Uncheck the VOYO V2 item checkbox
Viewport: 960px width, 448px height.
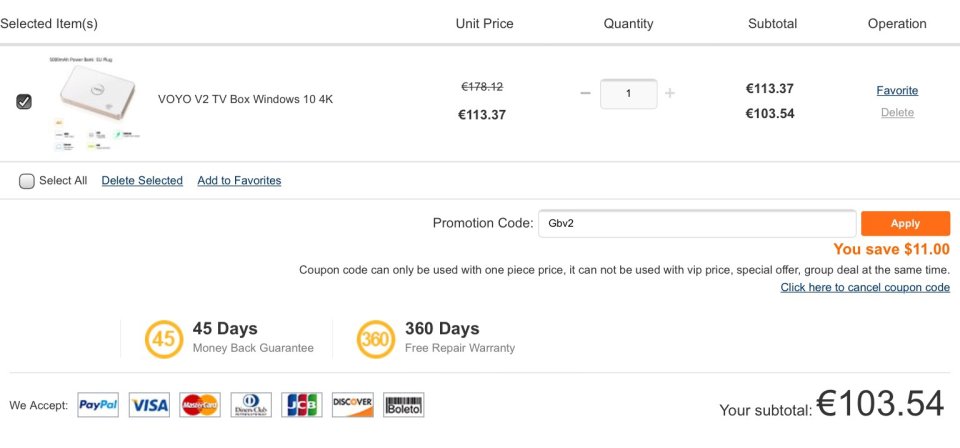[x=24, y=102]
